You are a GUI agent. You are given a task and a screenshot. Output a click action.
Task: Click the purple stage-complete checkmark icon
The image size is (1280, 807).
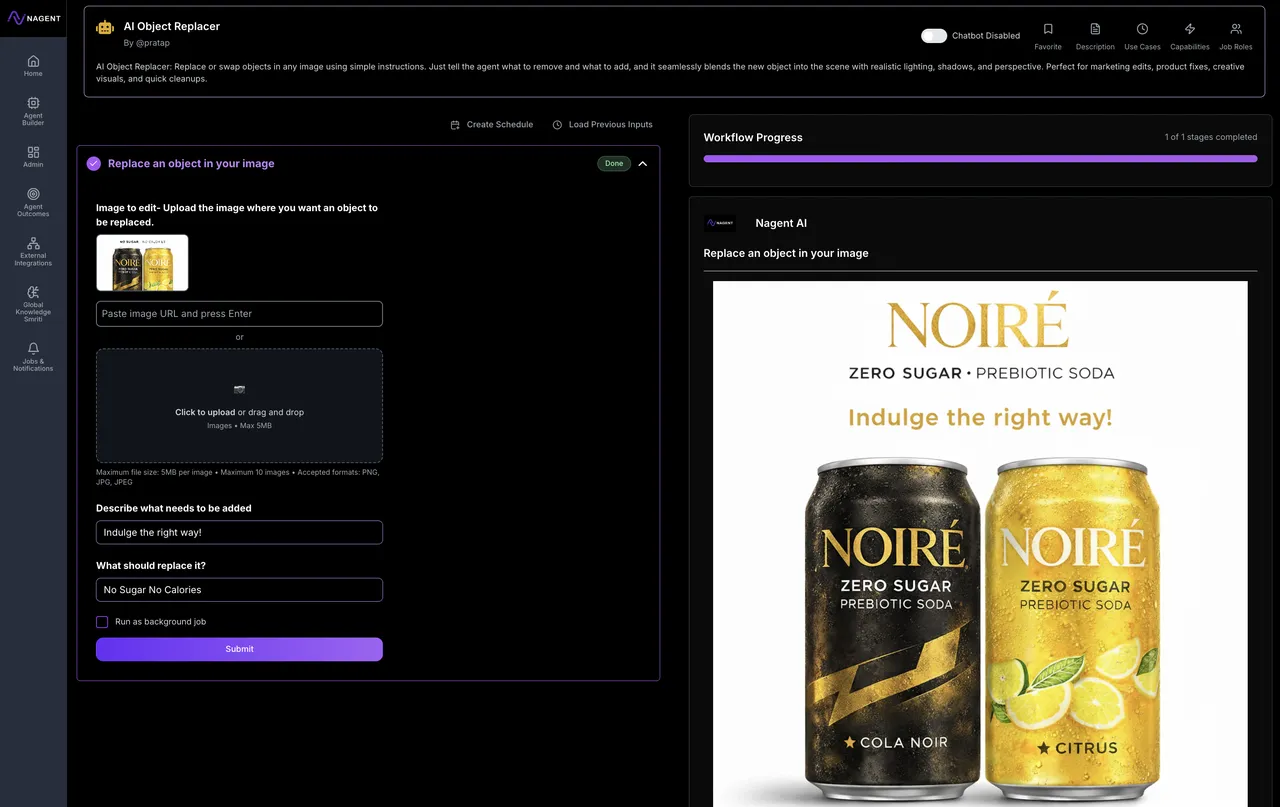tap(94, 164)
